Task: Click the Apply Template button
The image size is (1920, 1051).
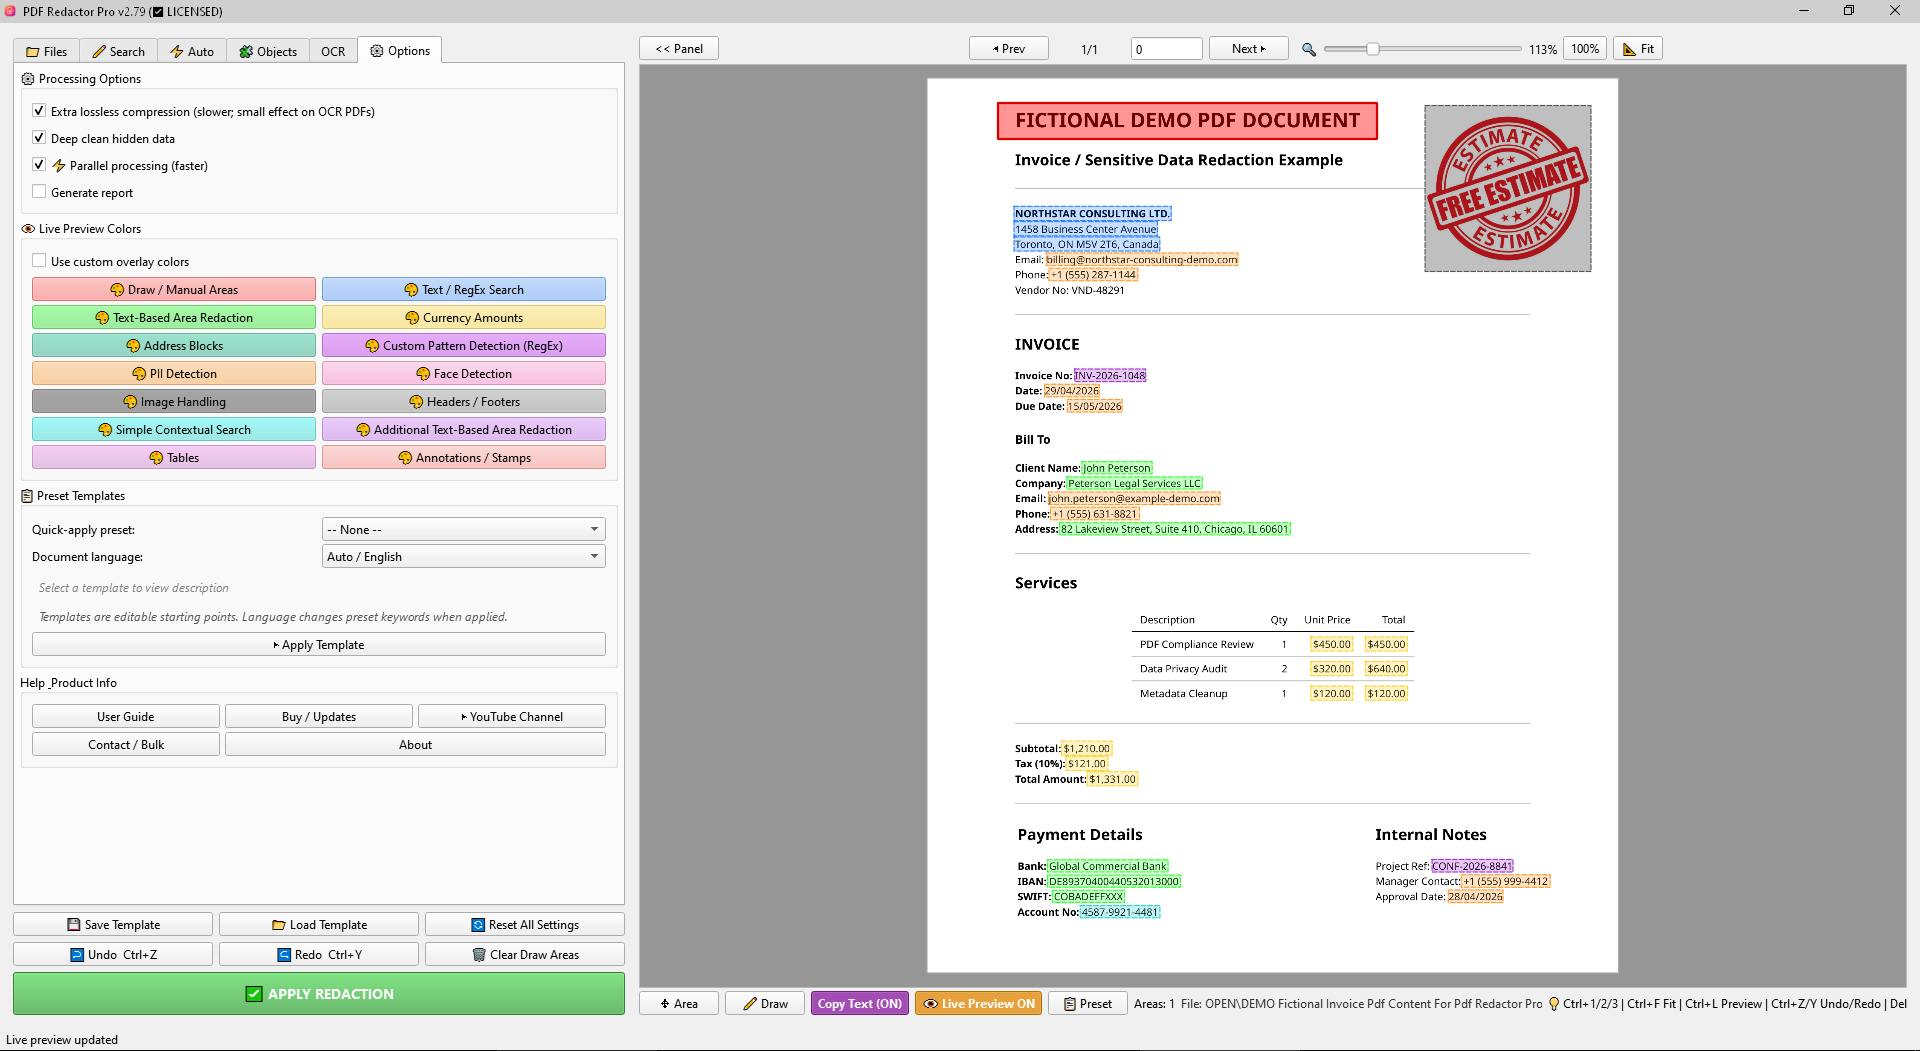Action: point(319,645)
